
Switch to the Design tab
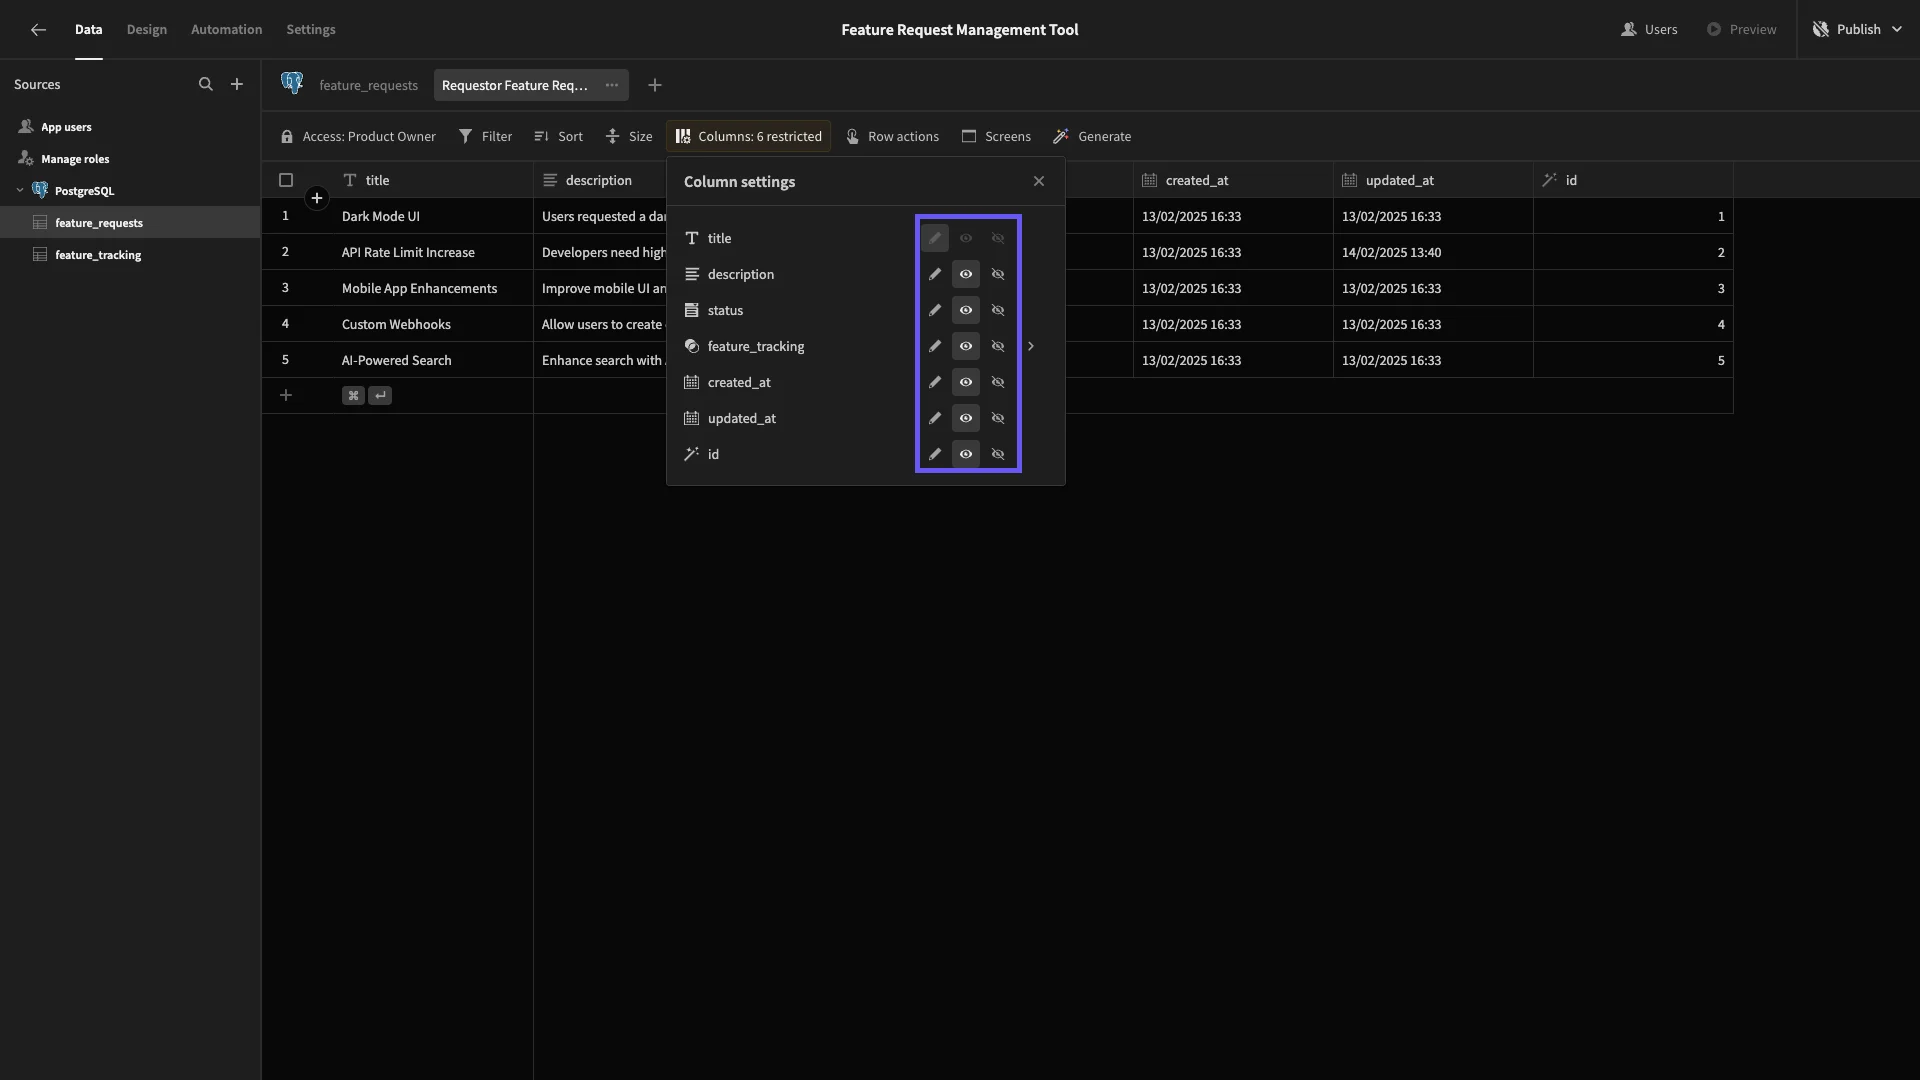[x=147, y=30]
